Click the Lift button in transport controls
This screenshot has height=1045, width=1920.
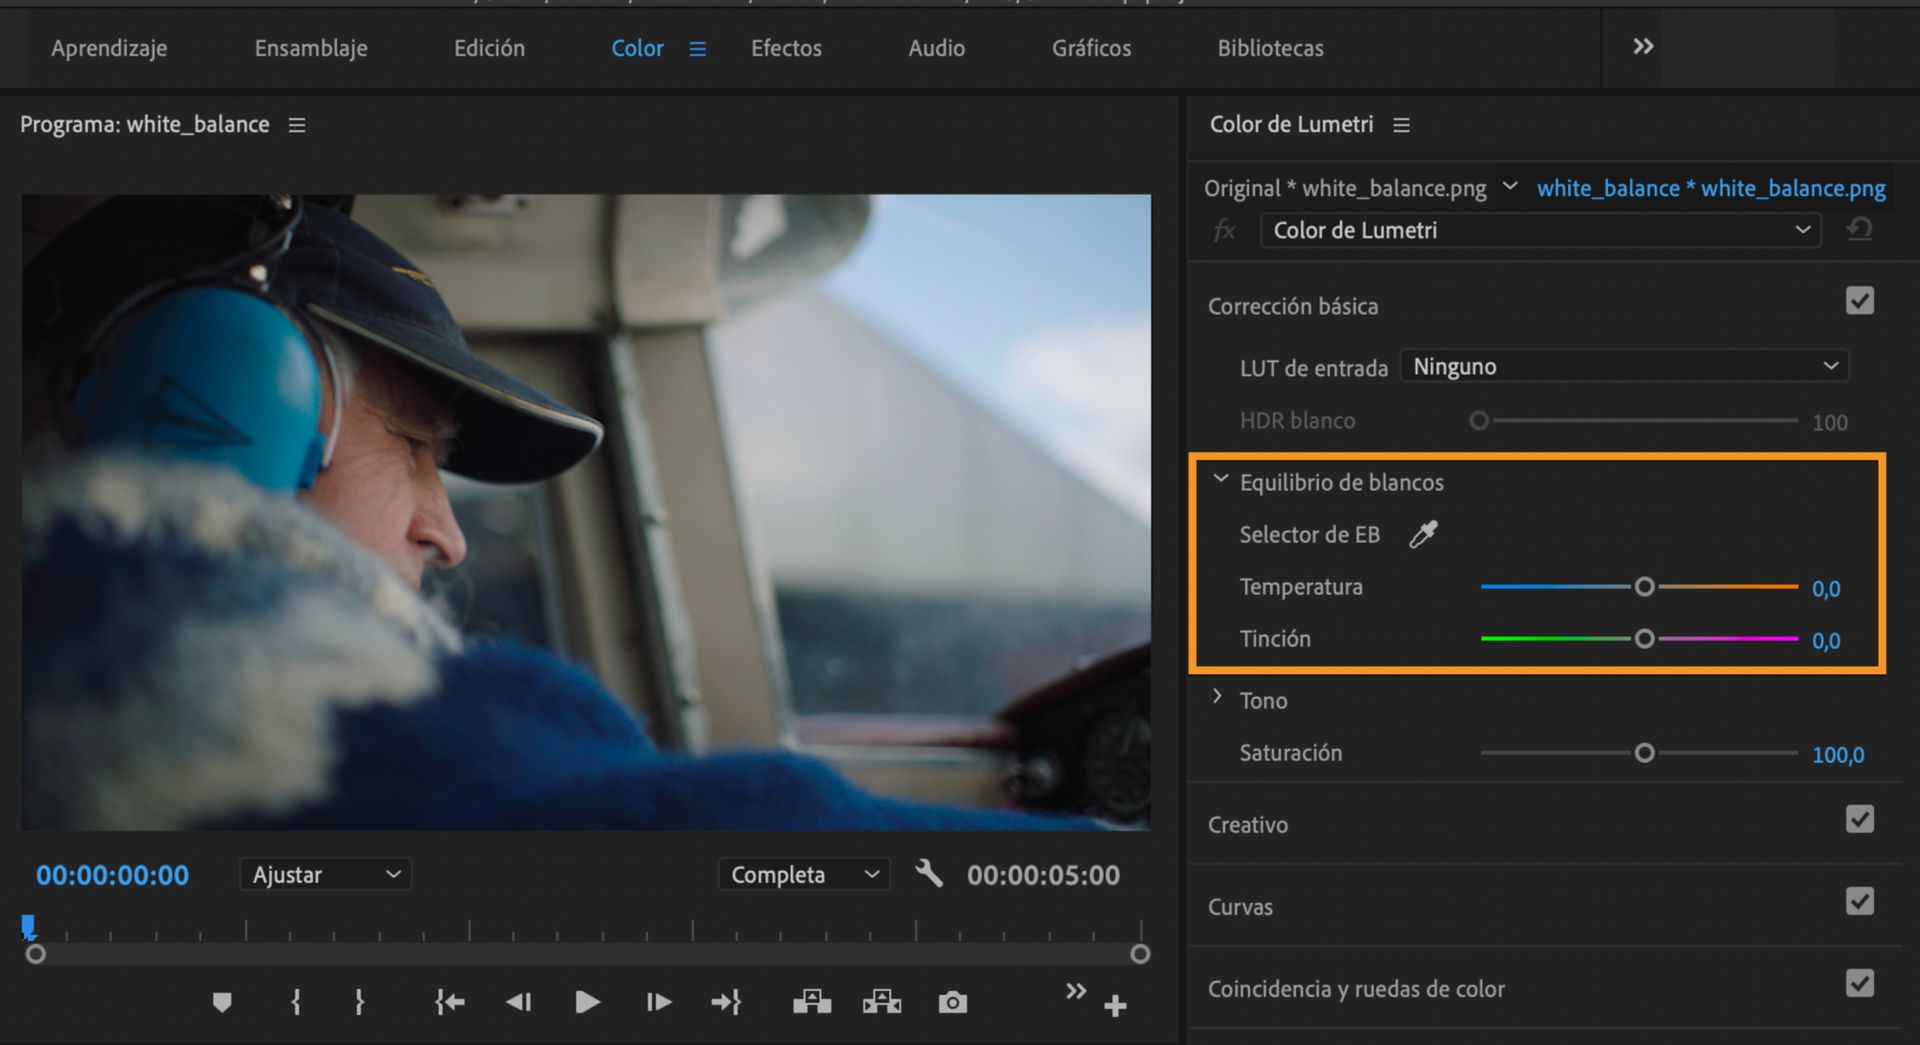(x=812, y=1002)
